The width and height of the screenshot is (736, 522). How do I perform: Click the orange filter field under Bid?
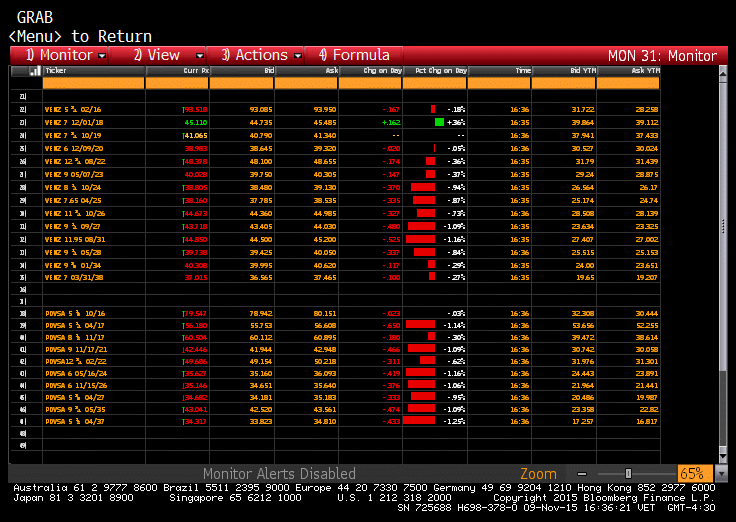click(242, 83)
